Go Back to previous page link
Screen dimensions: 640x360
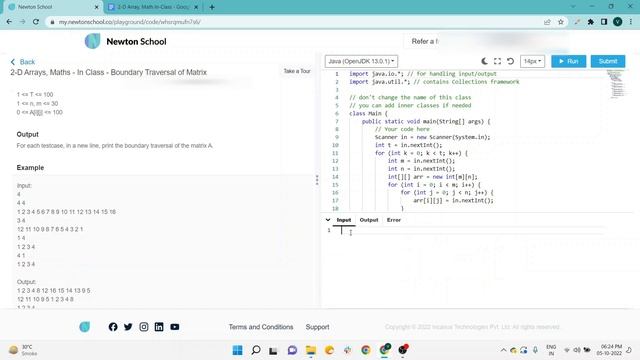[23, 62]
